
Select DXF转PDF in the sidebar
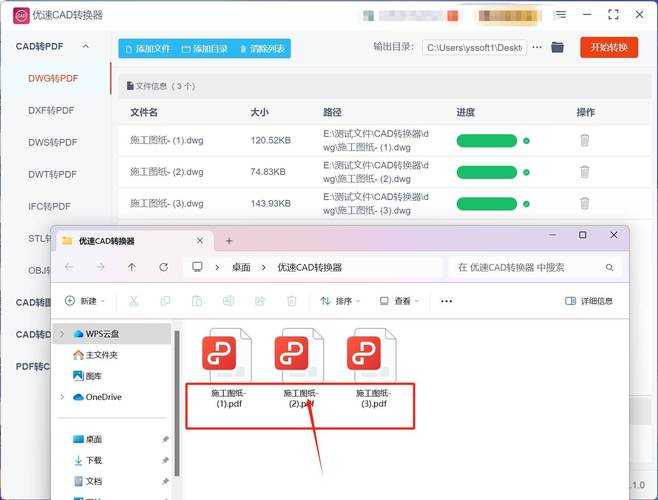pos(52,110)
